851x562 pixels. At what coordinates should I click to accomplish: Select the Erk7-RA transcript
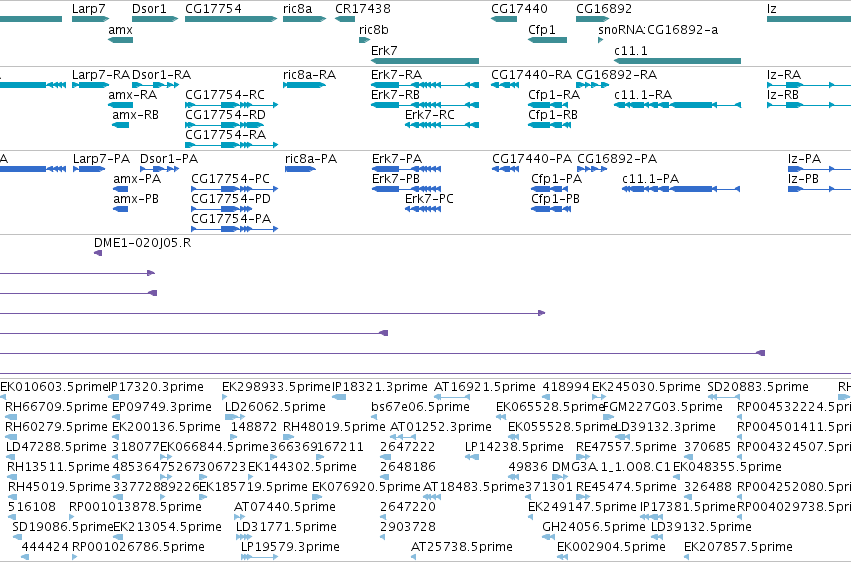[425, 85]
